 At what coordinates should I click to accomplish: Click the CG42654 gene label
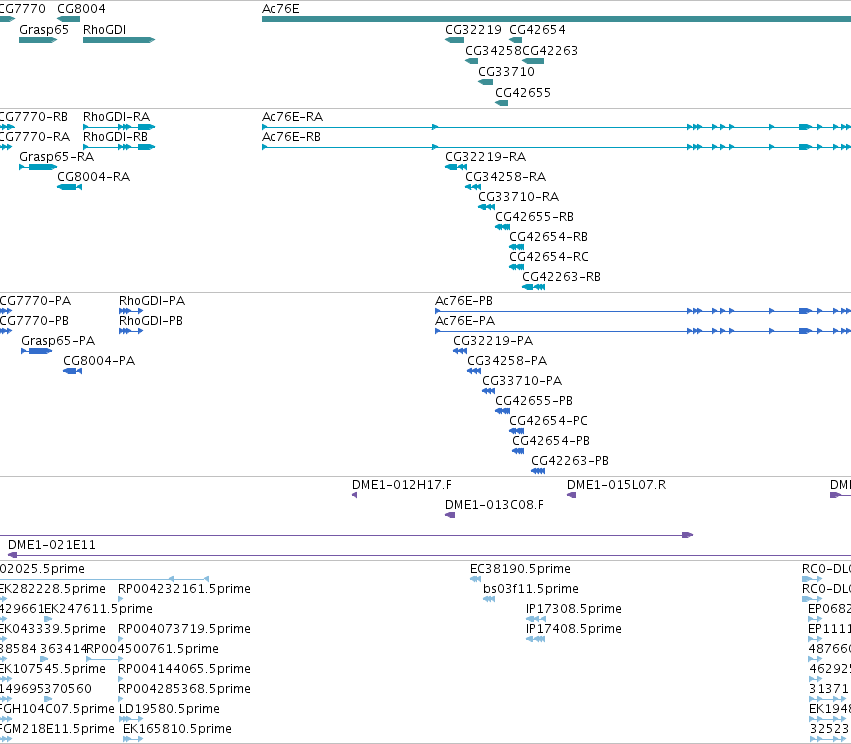(x=537, y=30)
